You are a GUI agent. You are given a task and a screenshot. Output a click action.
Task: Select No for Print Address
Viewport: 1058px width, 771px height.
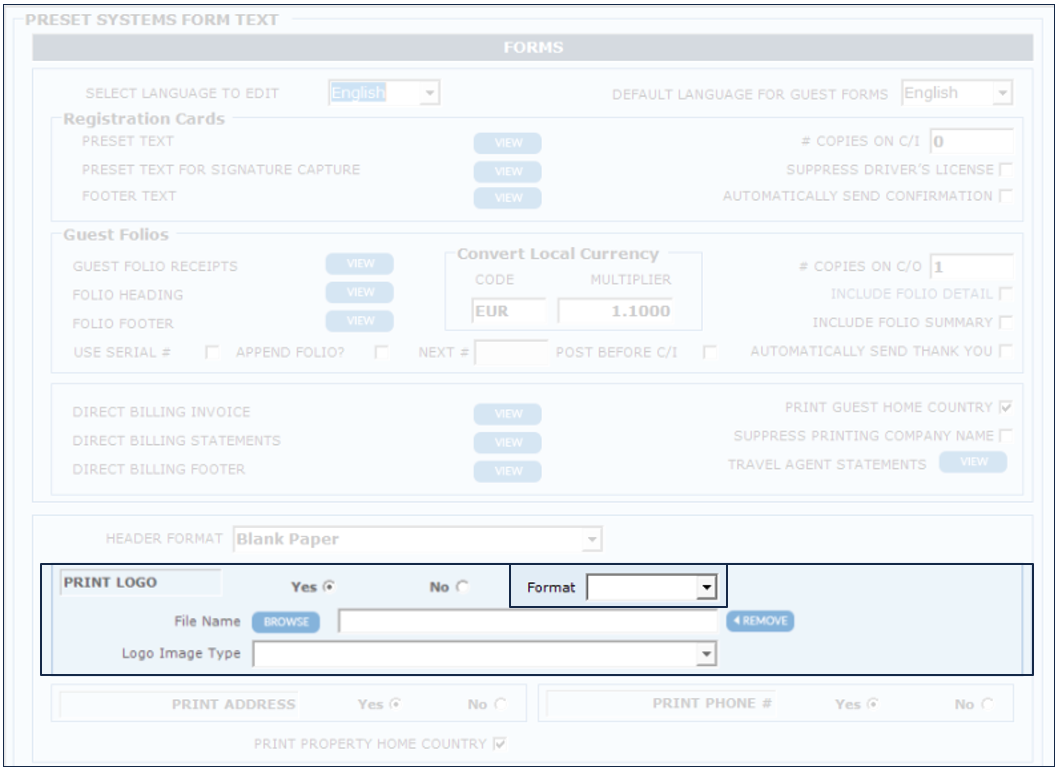click(x=499, y=704)
